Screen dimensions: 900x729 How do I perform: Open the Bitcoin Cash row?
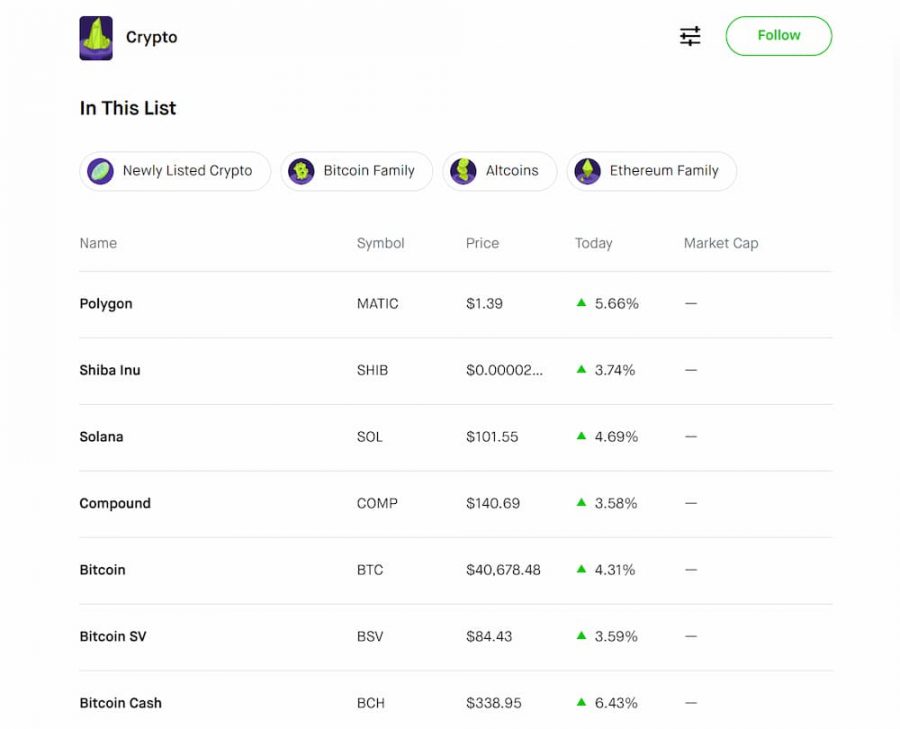[456, 700]
